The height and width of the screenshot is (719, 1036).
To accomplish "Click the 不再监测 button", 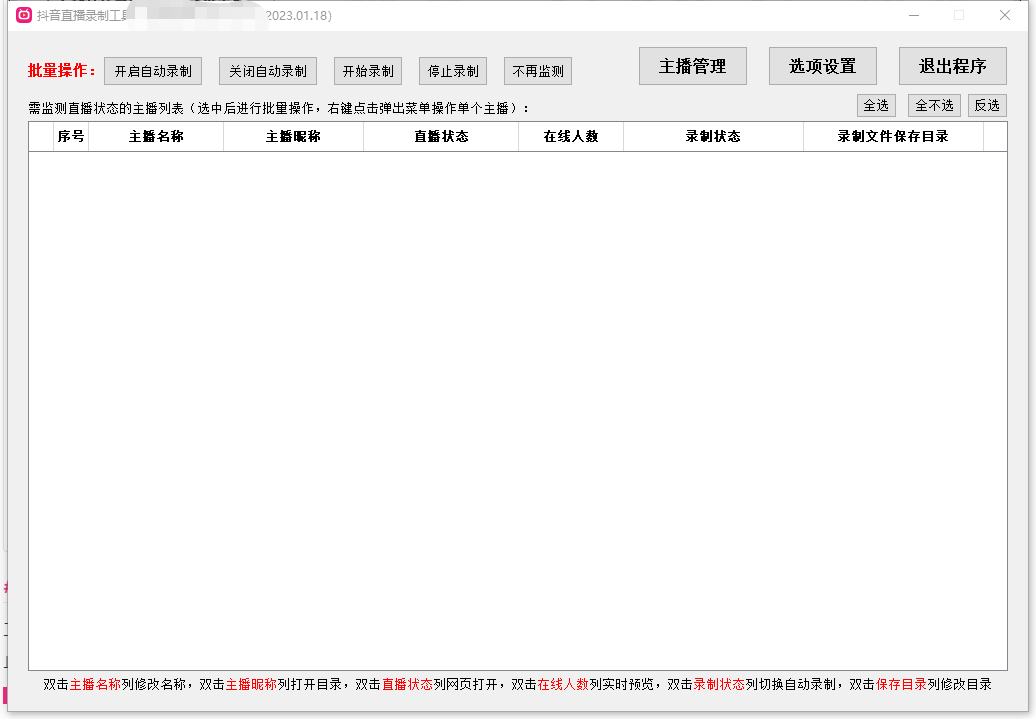I will click(x=538, y=71).
